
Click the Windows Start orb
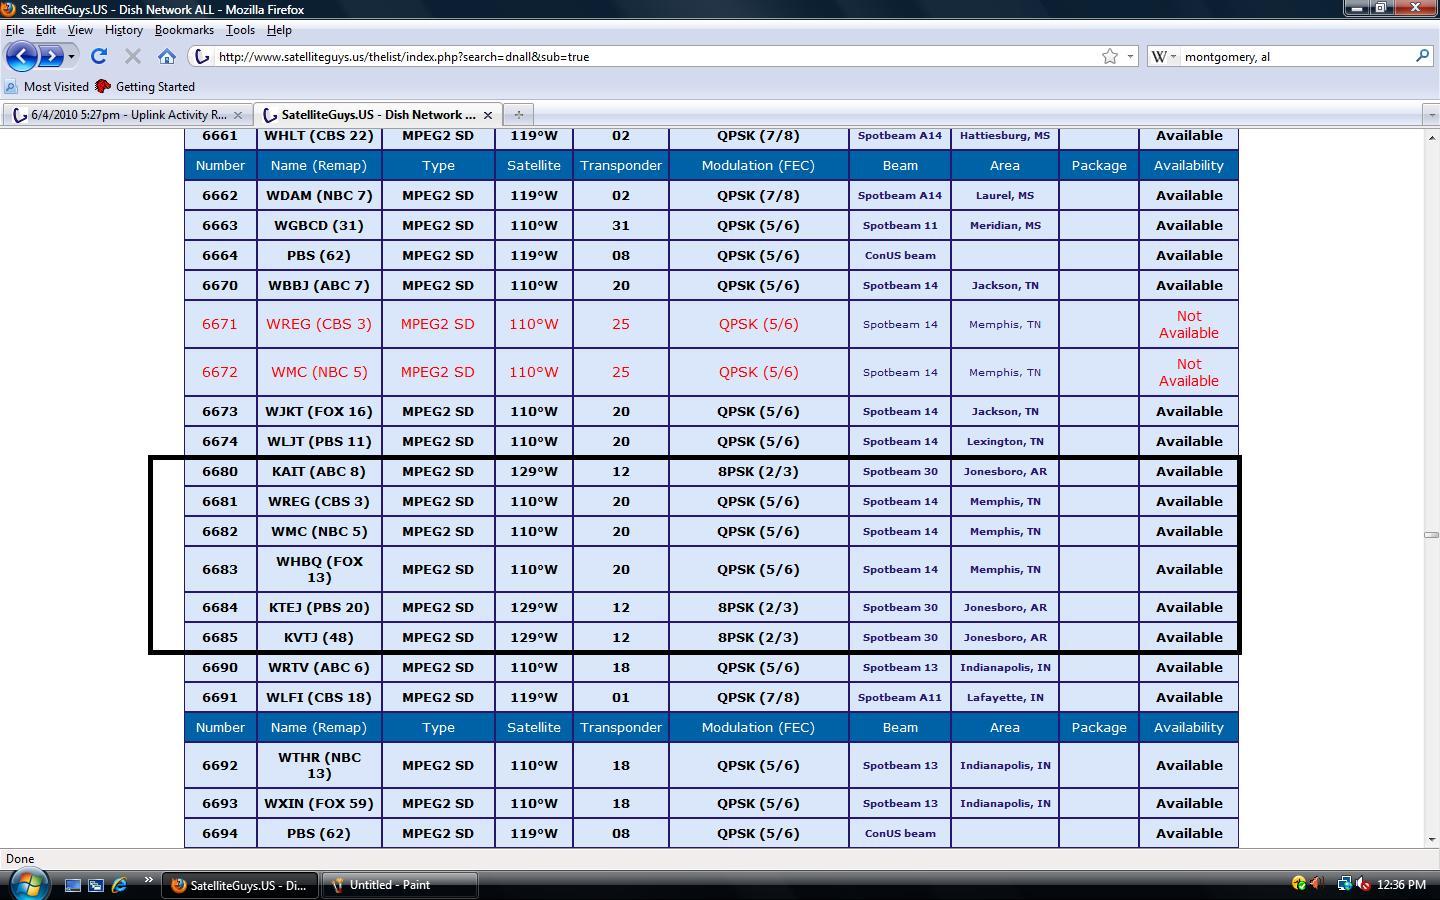pyautogui.click(x=28, y=884)
